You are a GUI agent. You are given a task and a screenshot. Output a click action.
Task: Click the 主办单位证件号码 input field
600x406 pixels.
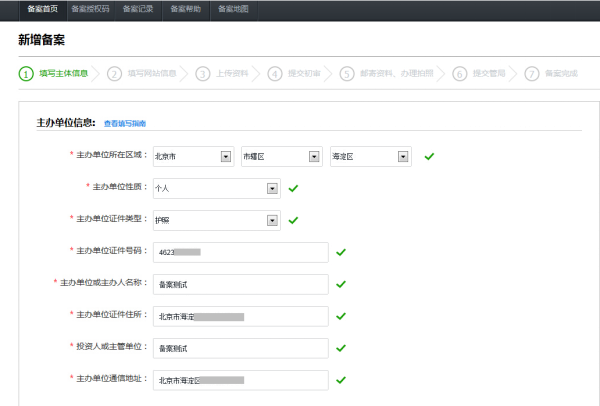(241, 252)
